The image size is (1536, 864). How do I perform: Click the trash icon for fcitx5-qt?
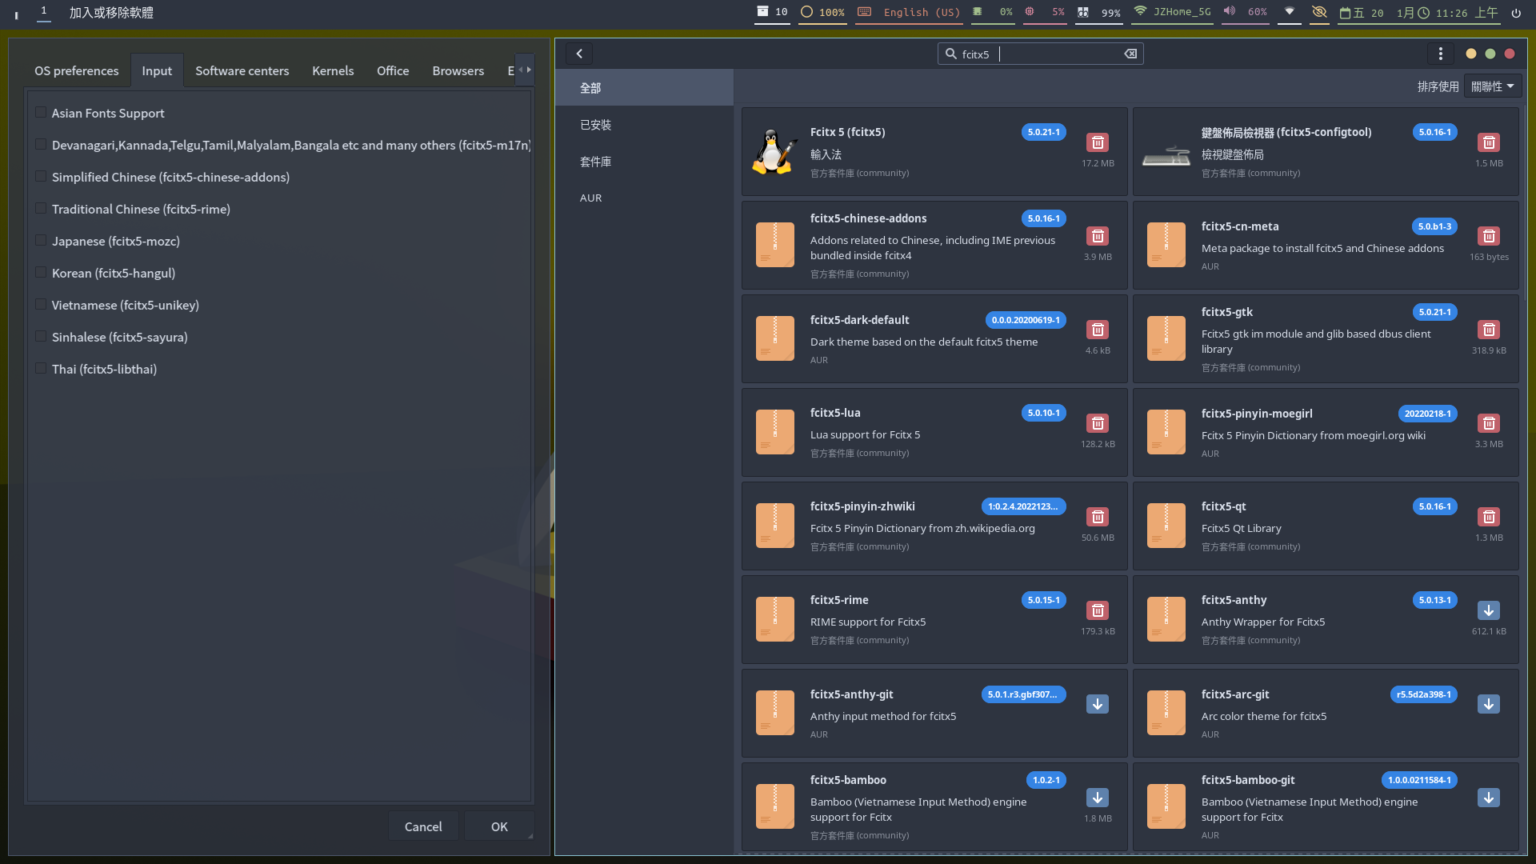(1488, 517)
